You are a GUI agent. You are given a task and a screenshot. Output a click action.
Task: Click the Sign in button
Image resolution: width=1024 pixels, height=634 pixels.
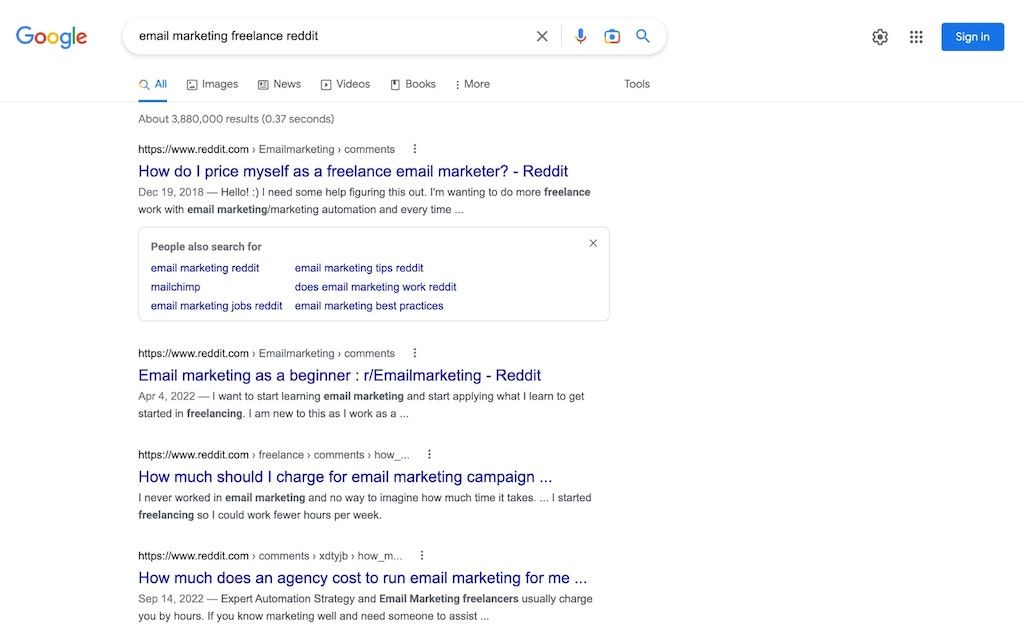[x=971, y=36]
